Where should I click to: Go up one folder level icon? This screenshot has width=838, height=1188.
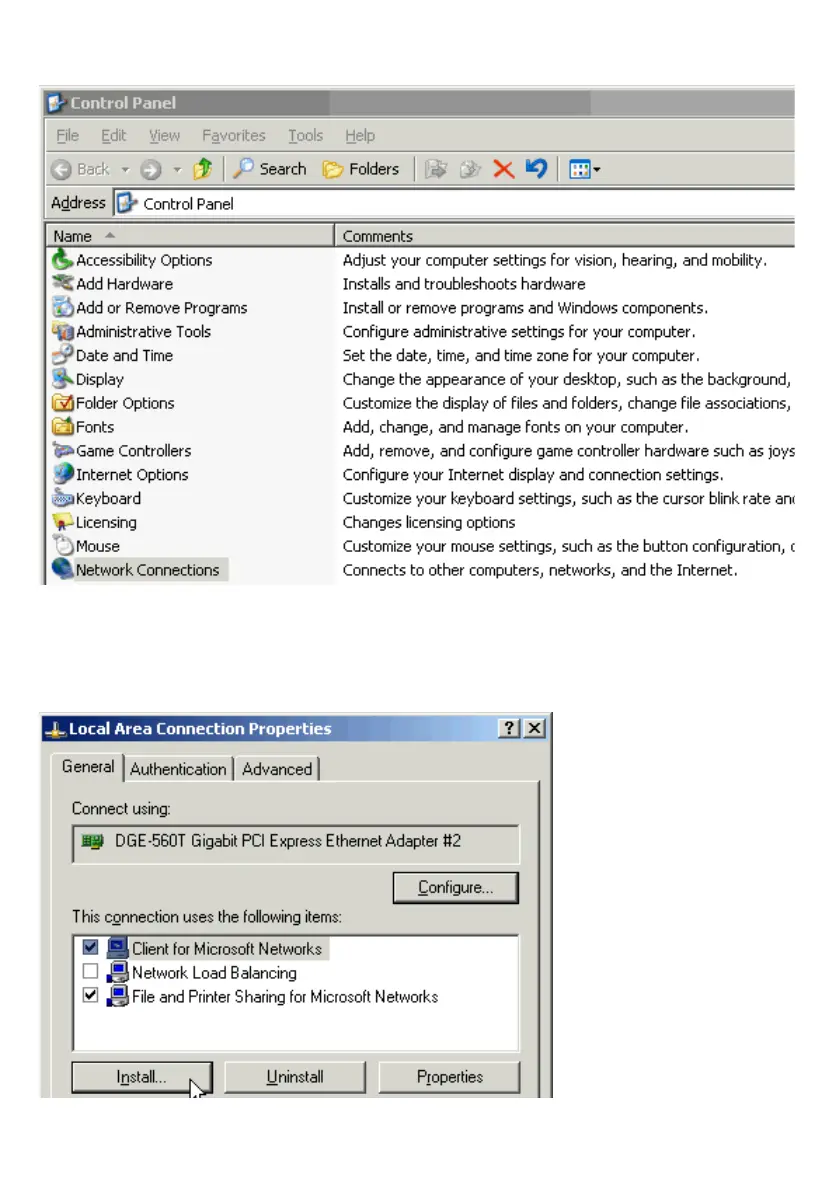point(202,169)
